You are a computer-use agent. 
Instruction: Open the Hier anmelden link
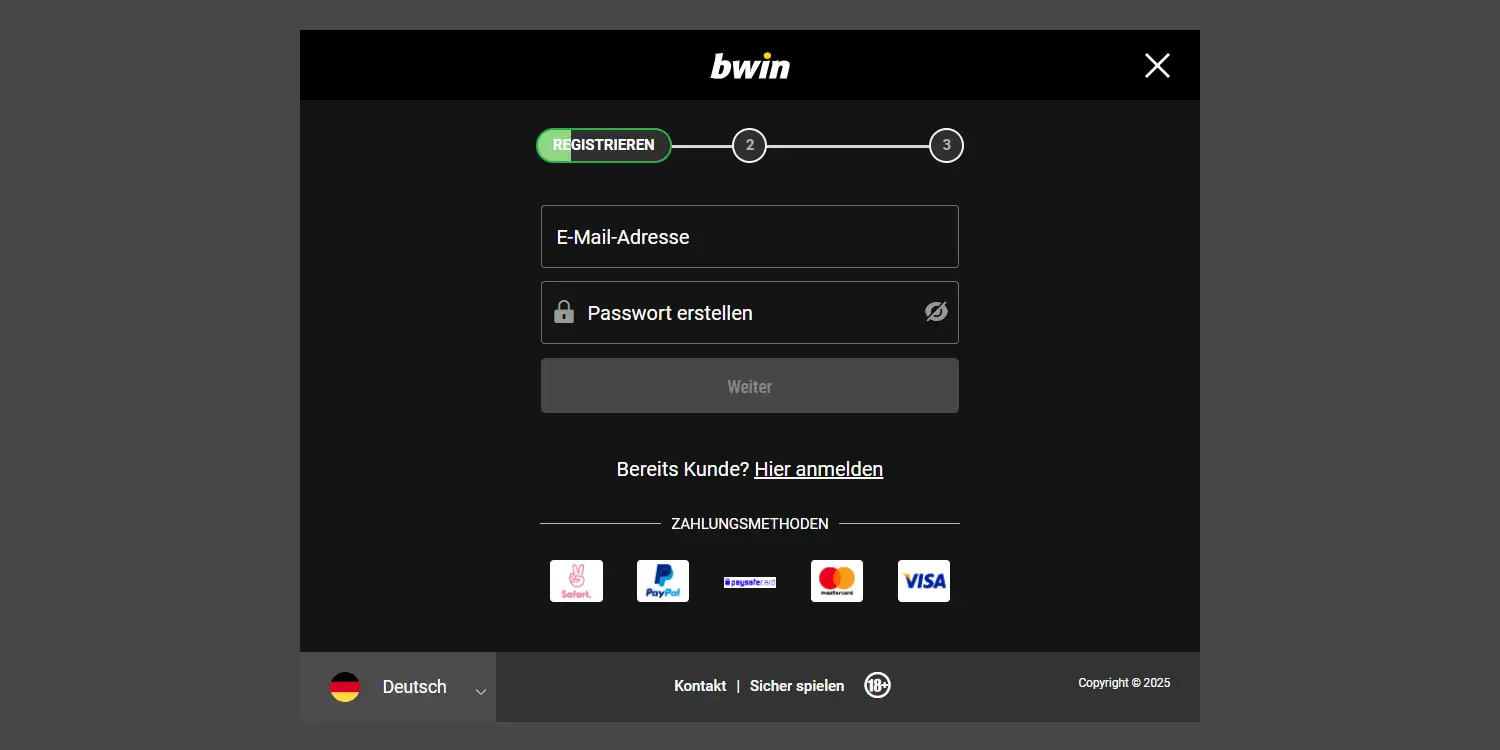(x=818, y=469)
